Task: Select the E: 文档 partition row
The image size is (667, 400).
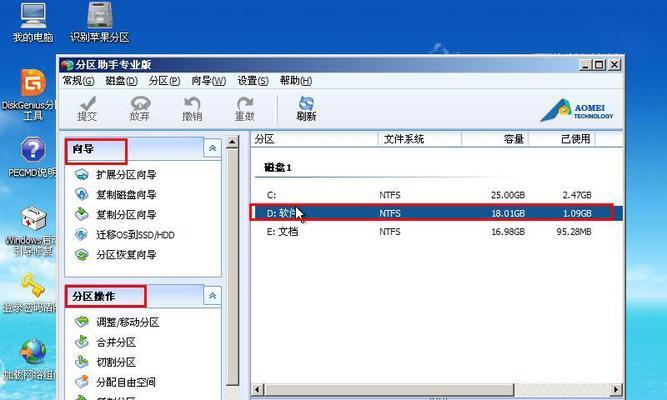Action: coord(436,231)
